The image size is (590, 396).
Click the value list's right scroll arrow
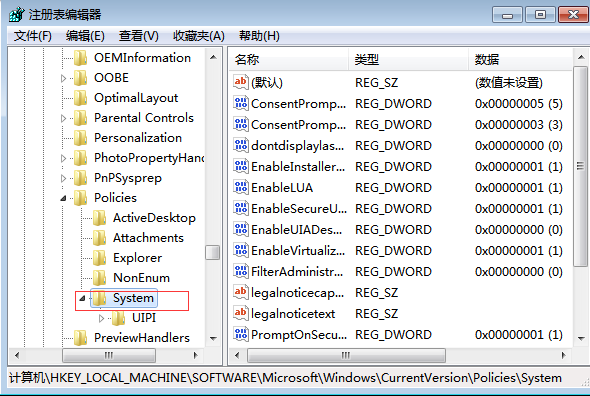(x=563, y=355)
